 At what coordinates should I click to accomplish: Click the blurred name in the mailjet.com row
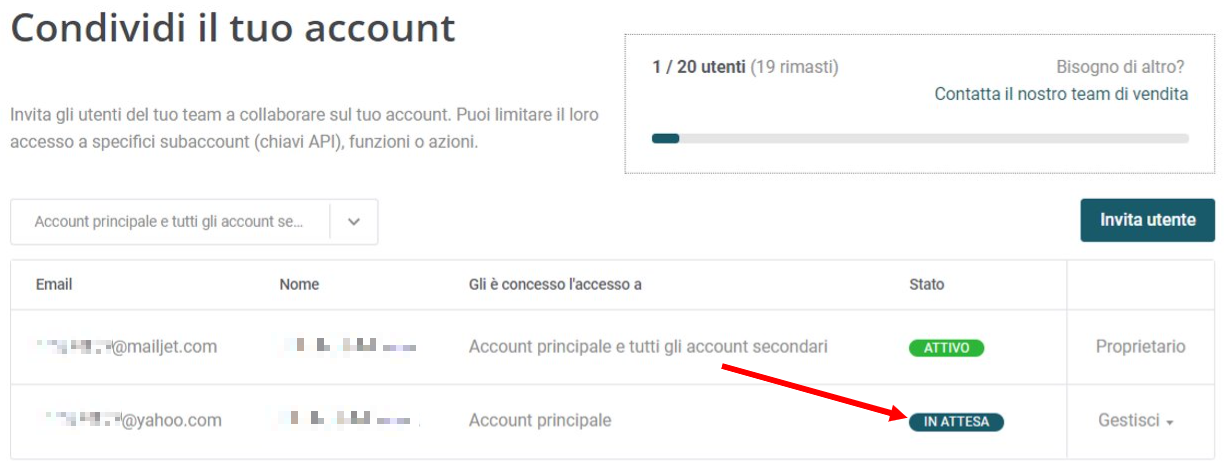pyautogui.click(x=346, y=347)
